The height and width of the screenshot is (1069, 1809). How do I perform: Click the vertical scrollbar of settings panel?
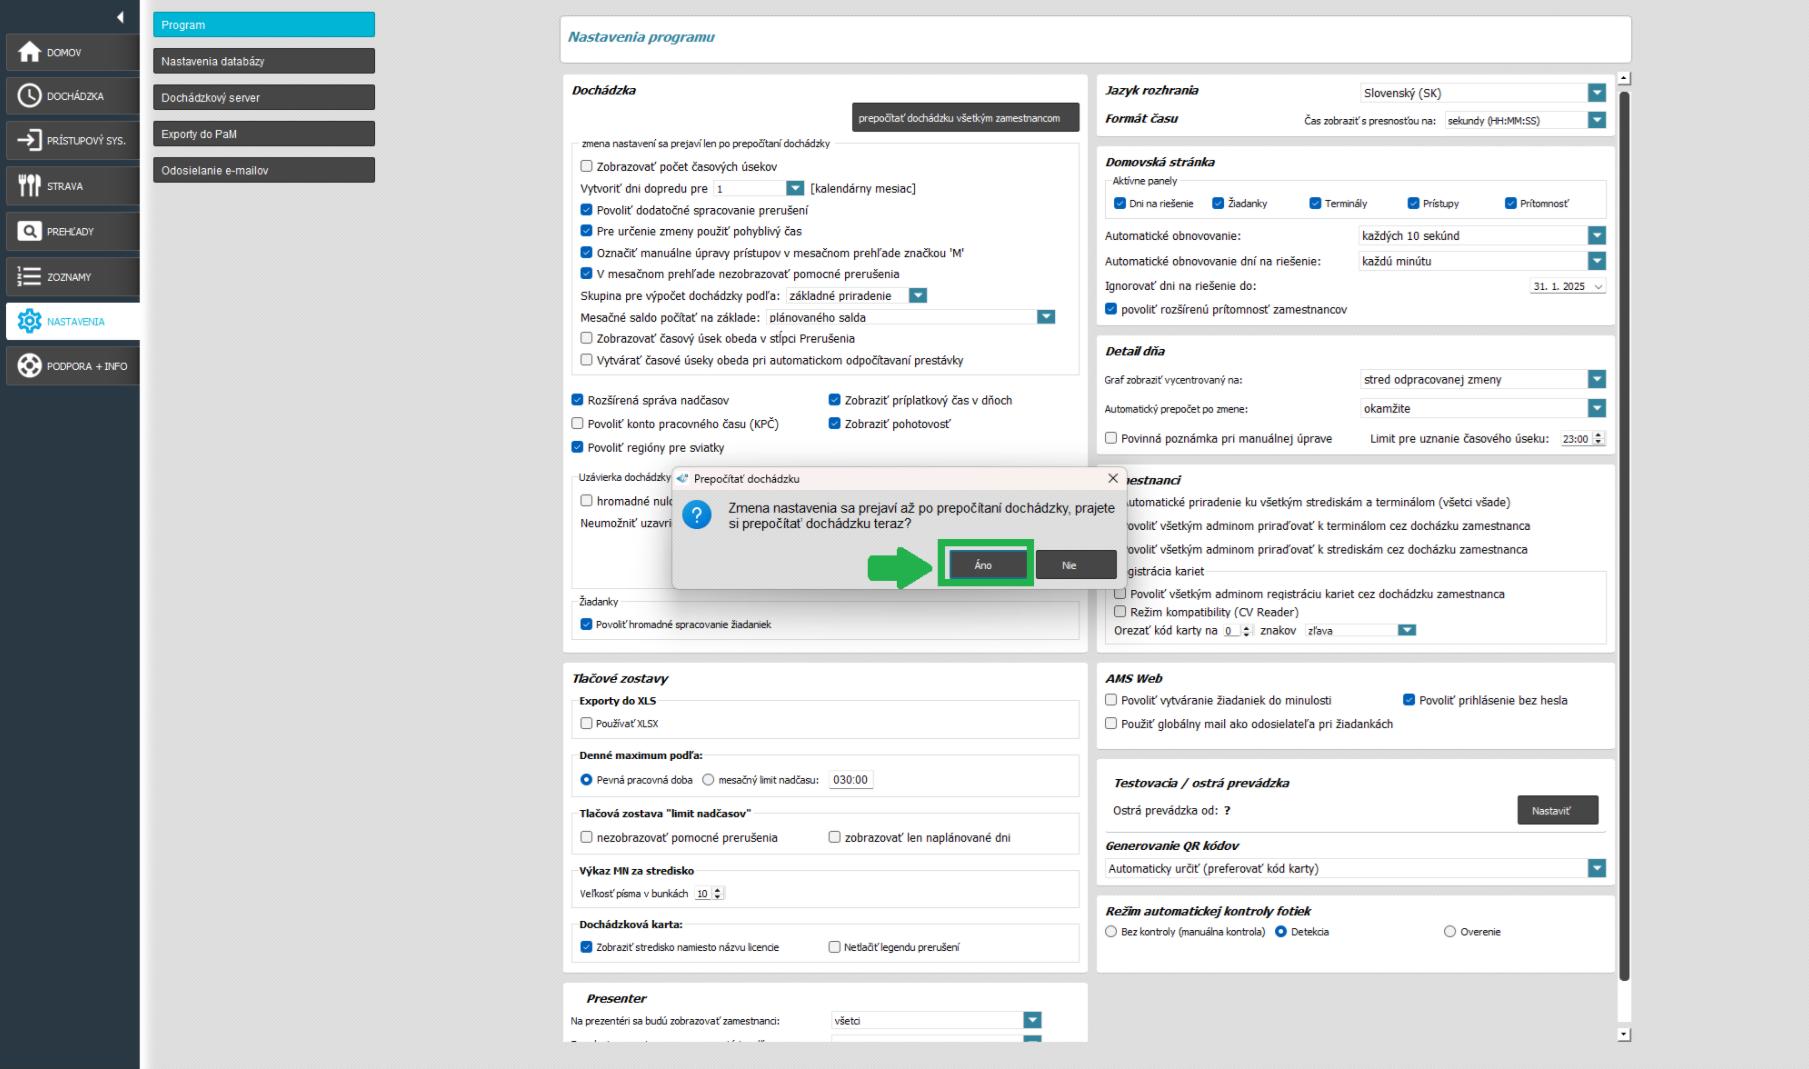(1623, 500)
